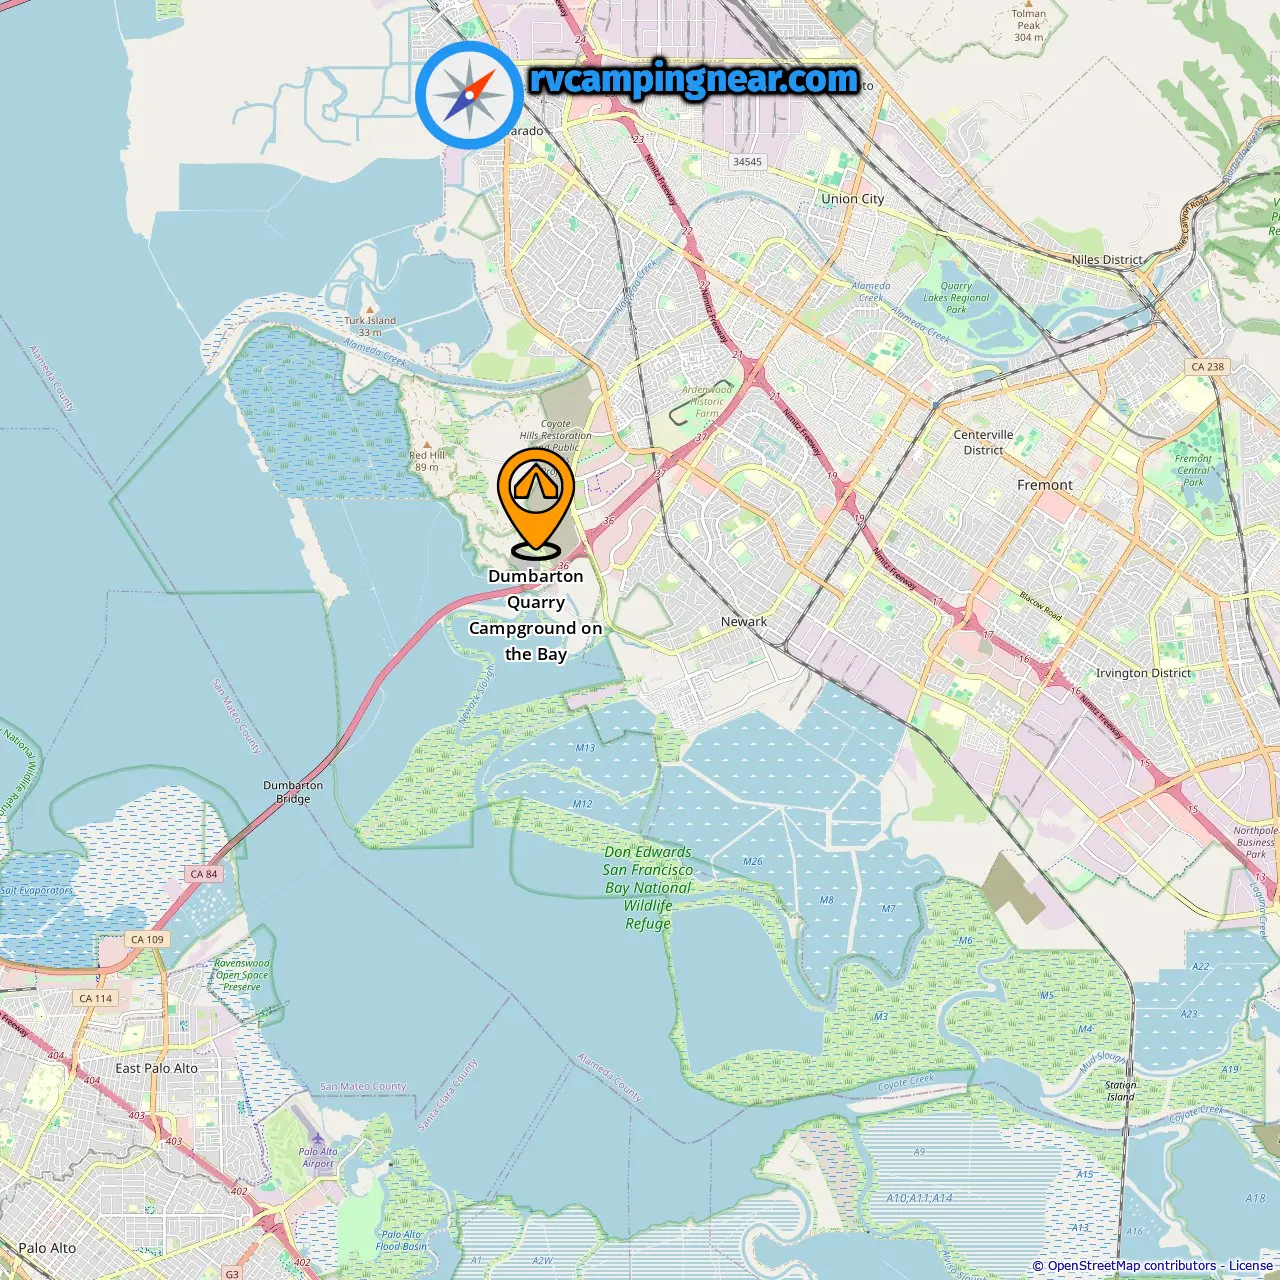This screenshot has width=1280, height=1280.
Task: Click the Turk Island peak triangle
Action: pos(370,310)
